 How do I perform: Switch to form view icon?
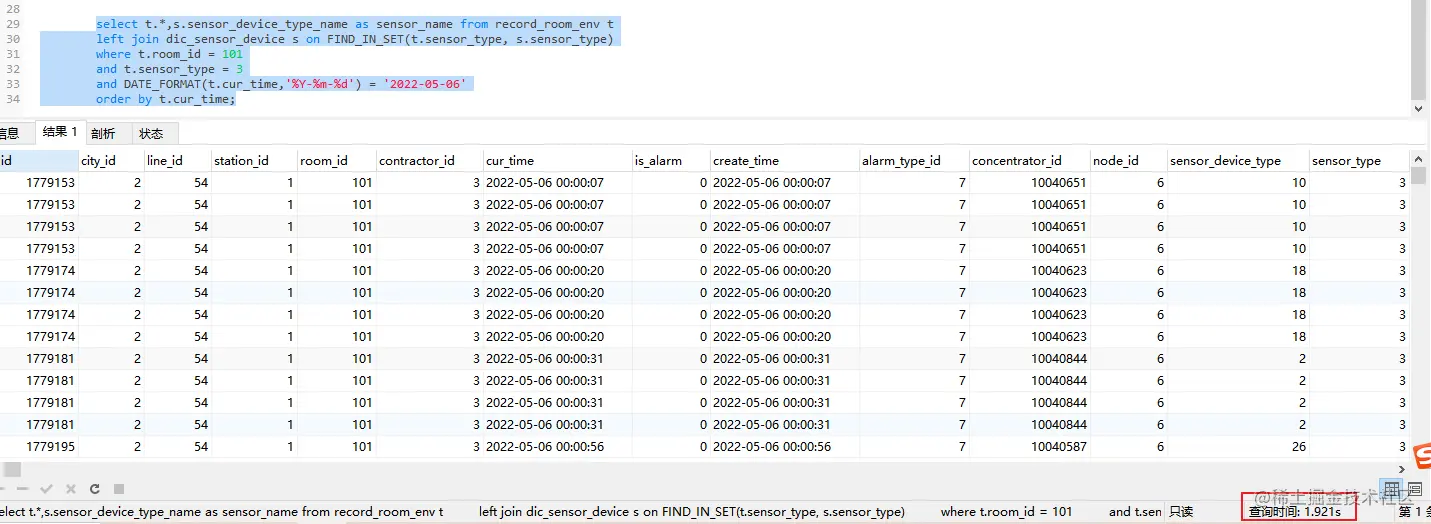coord(1415,489)
